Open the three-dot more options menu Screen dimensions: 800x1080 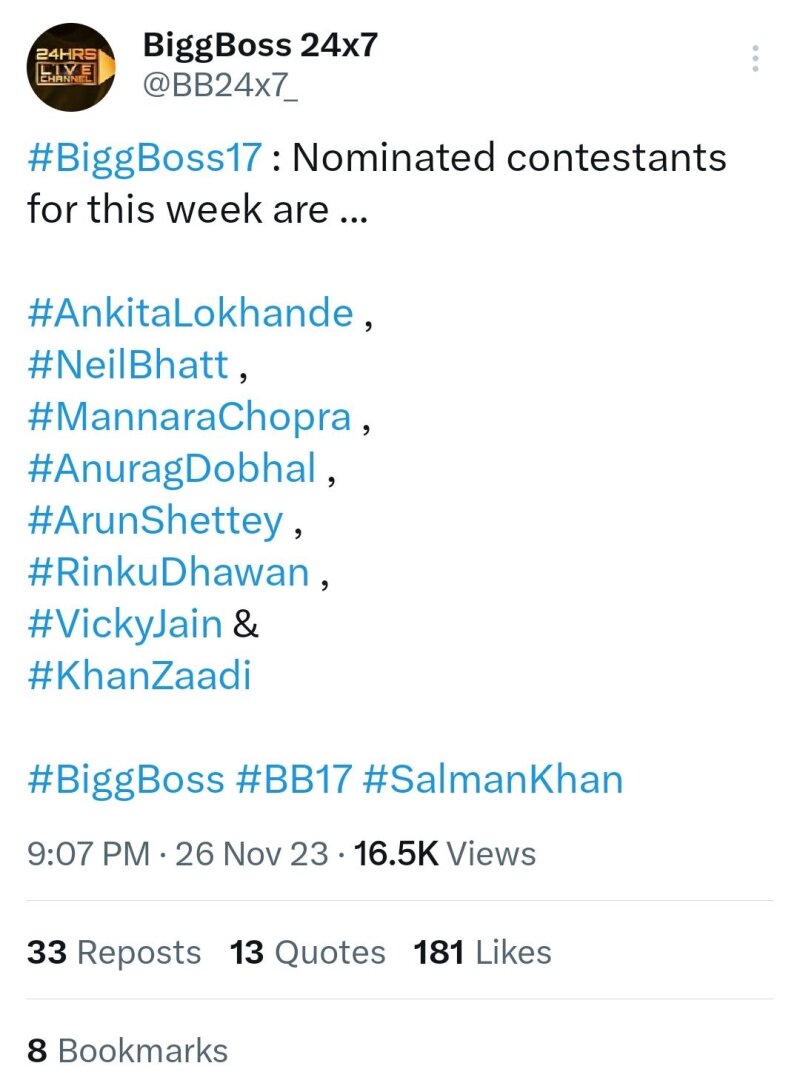756,58
